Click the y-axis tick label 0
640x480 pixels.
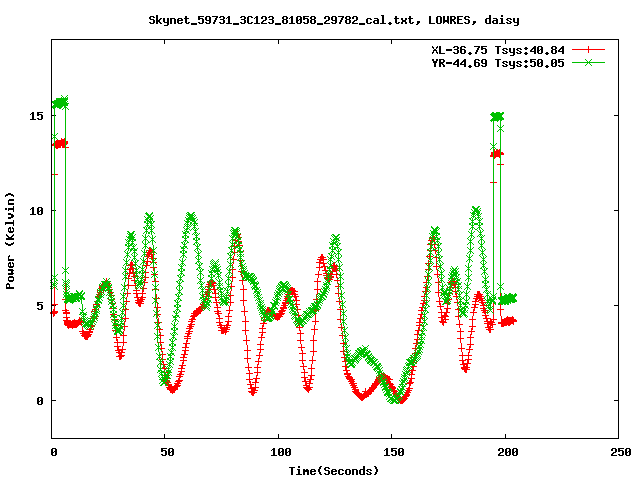click(40, 401)
